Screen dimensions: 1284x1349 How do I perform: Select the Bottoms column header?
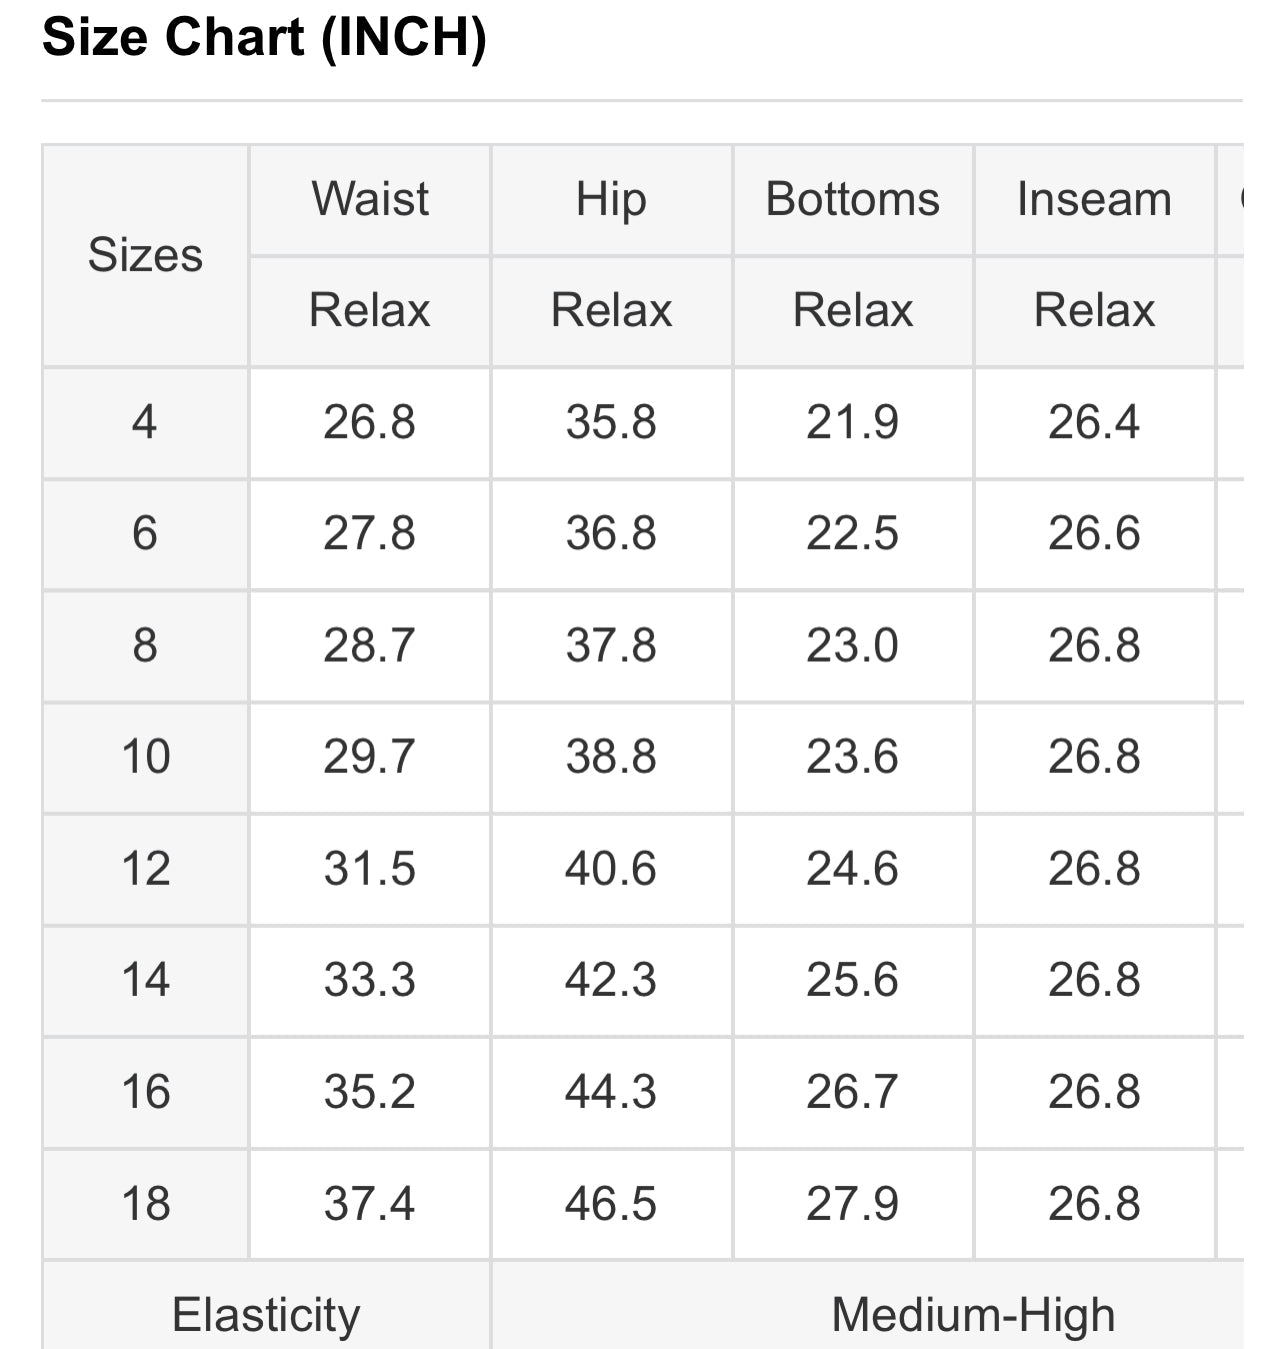click(853, 199)
